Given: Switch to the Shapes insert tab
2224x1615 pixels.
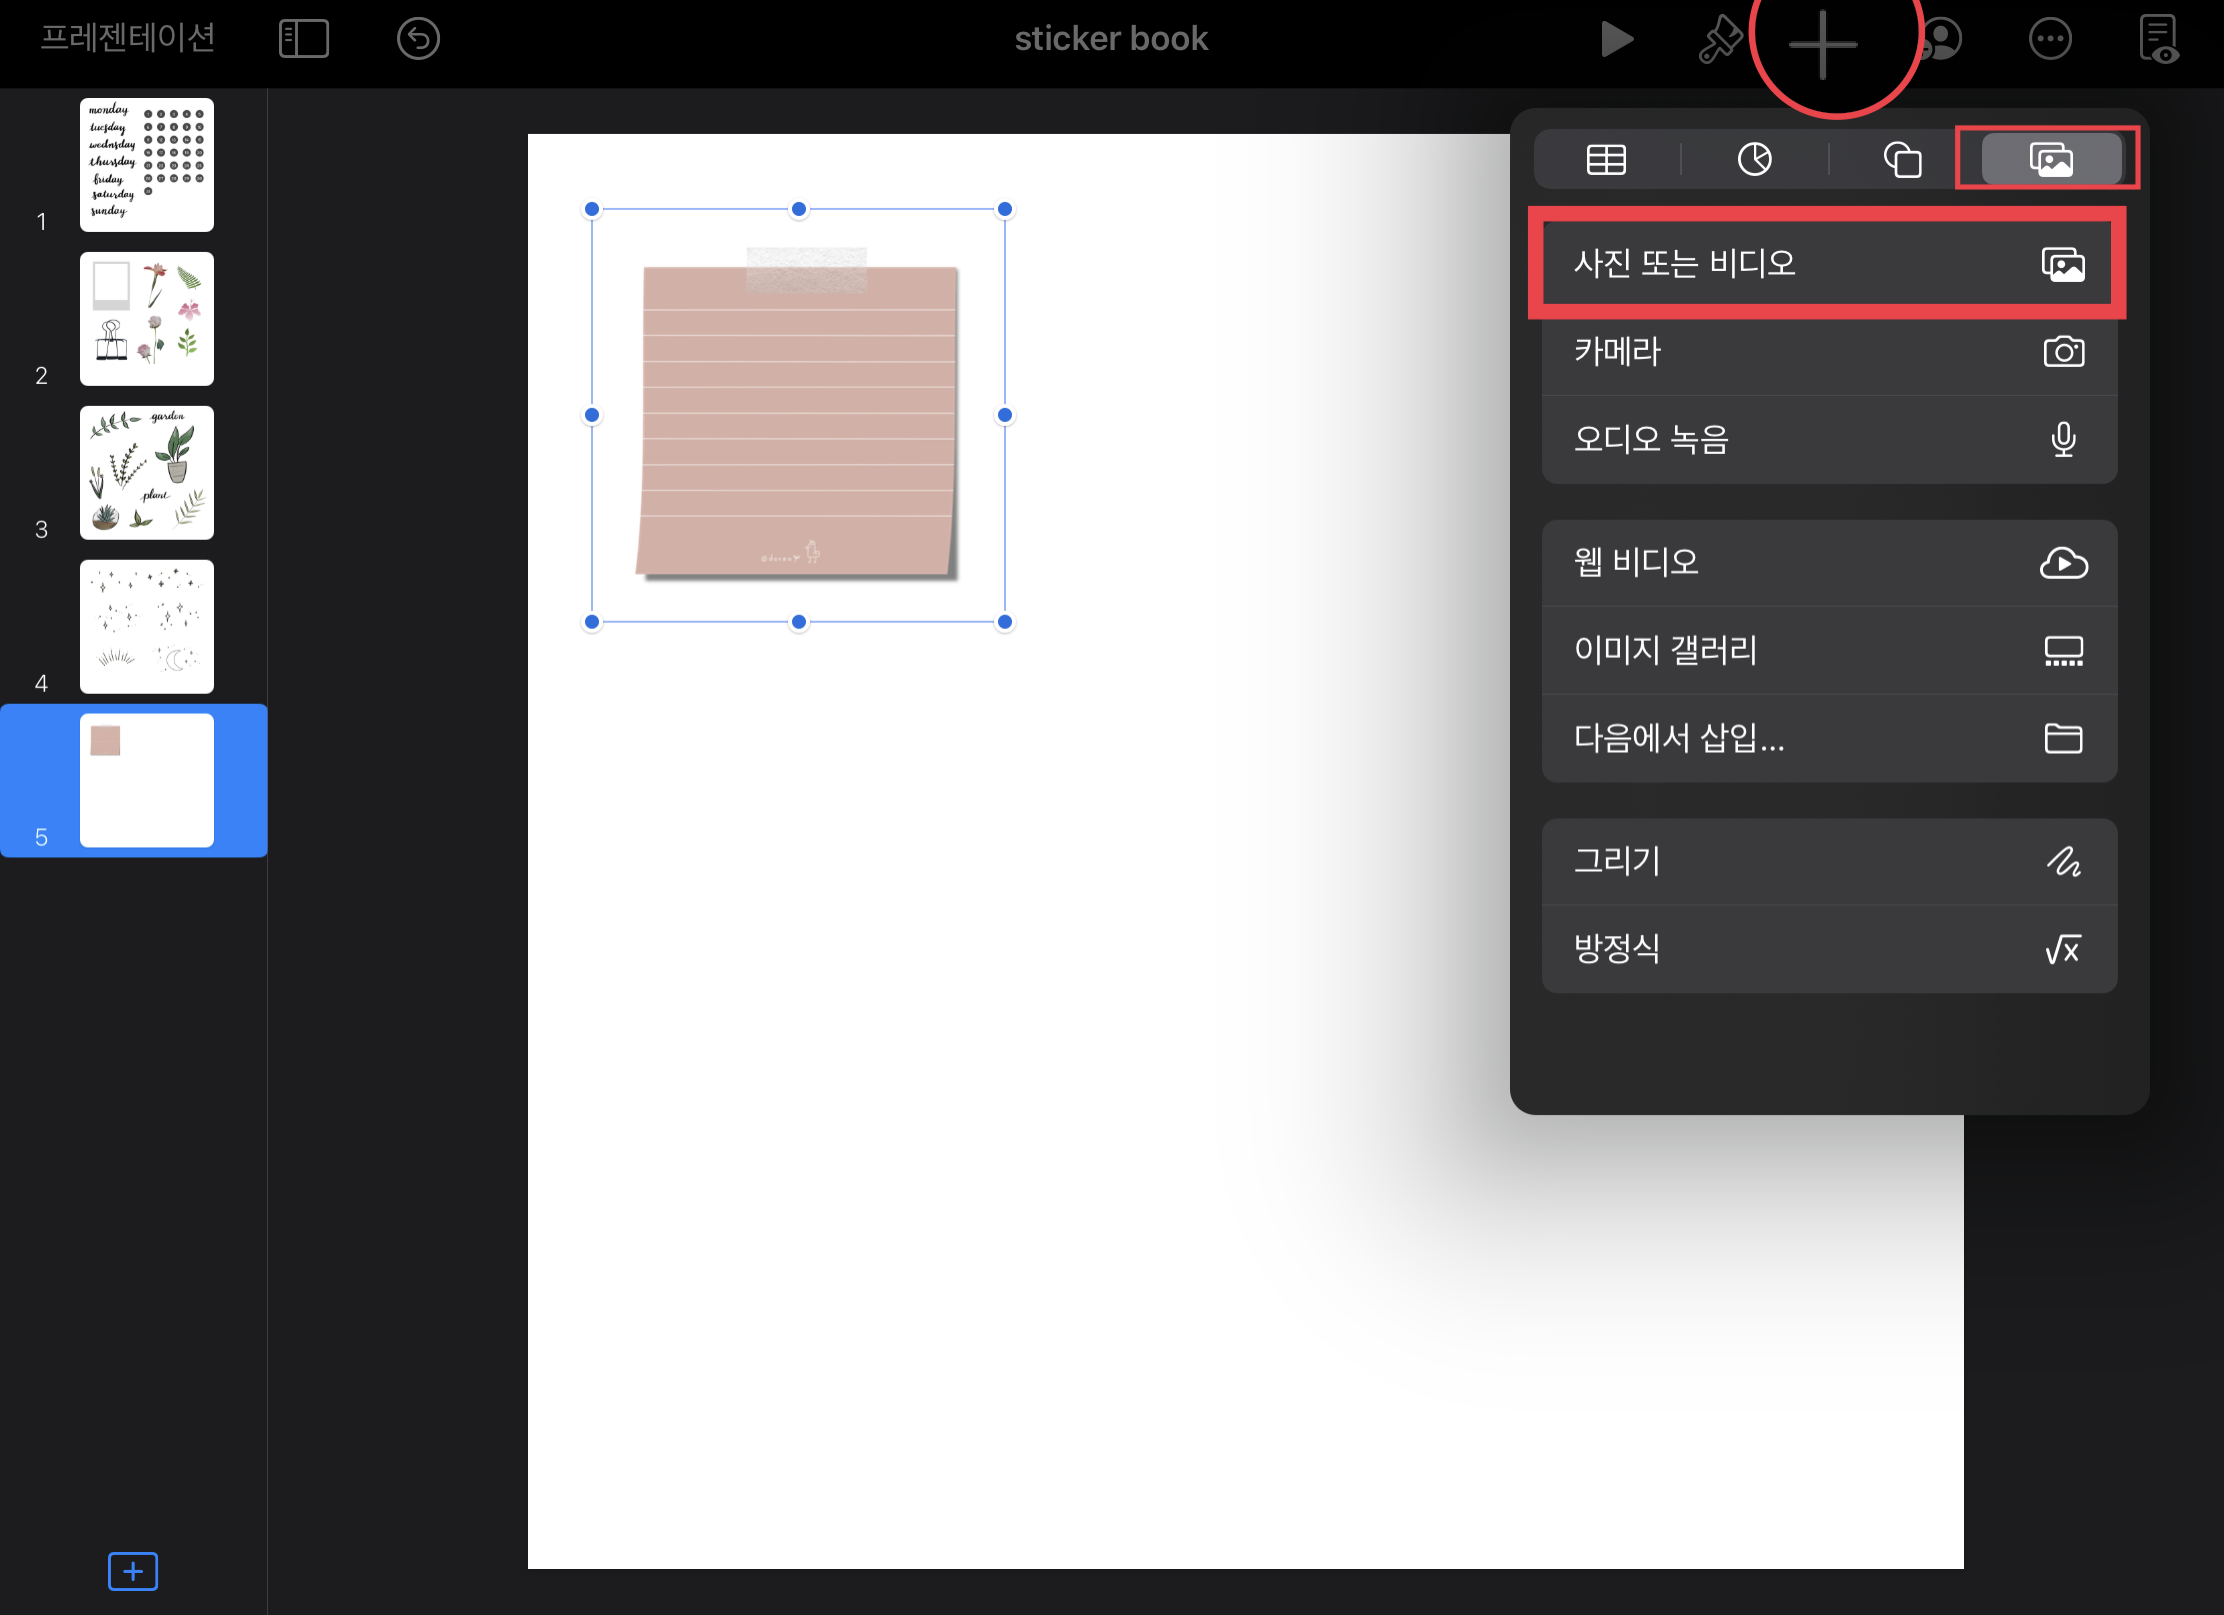Looking at the screenshot, I should [1902, 159].
